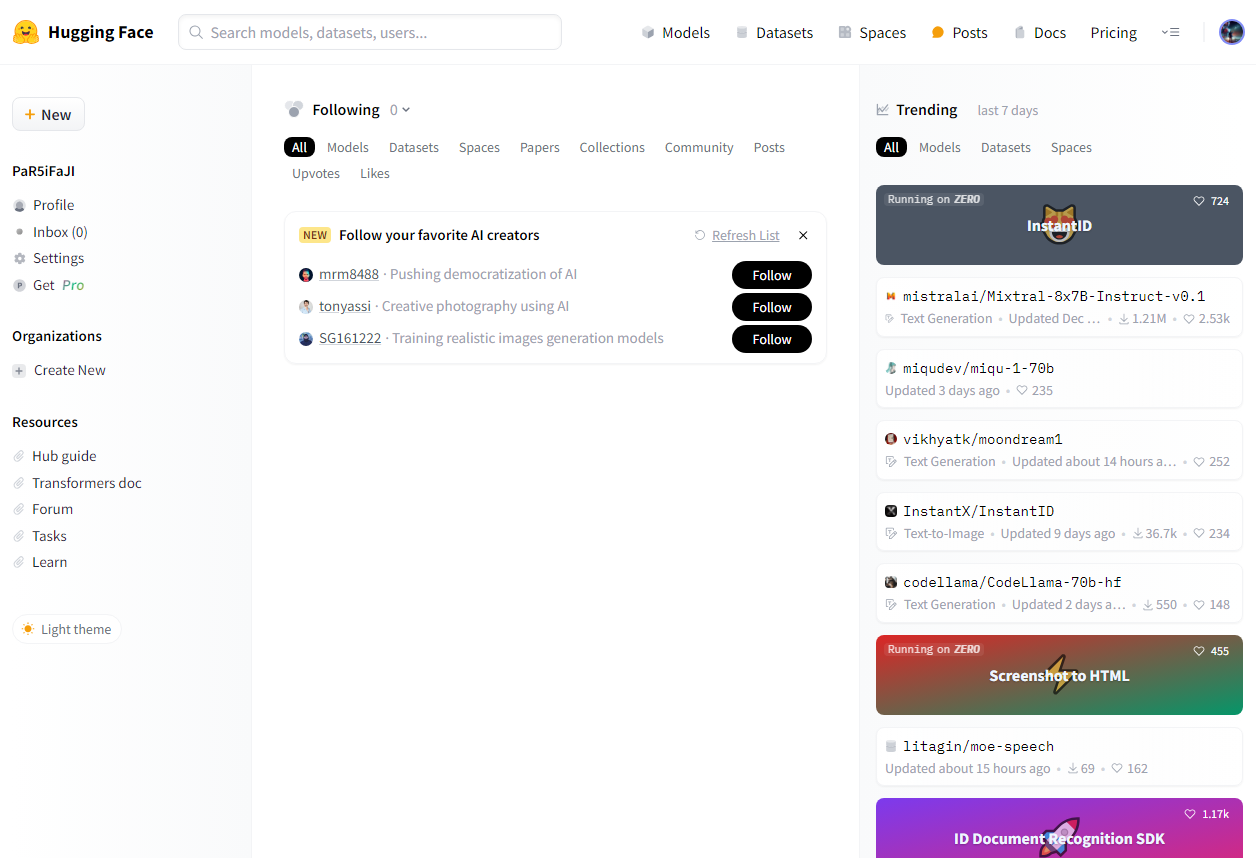Click the Settings gear icon

(x=19, y=258)
